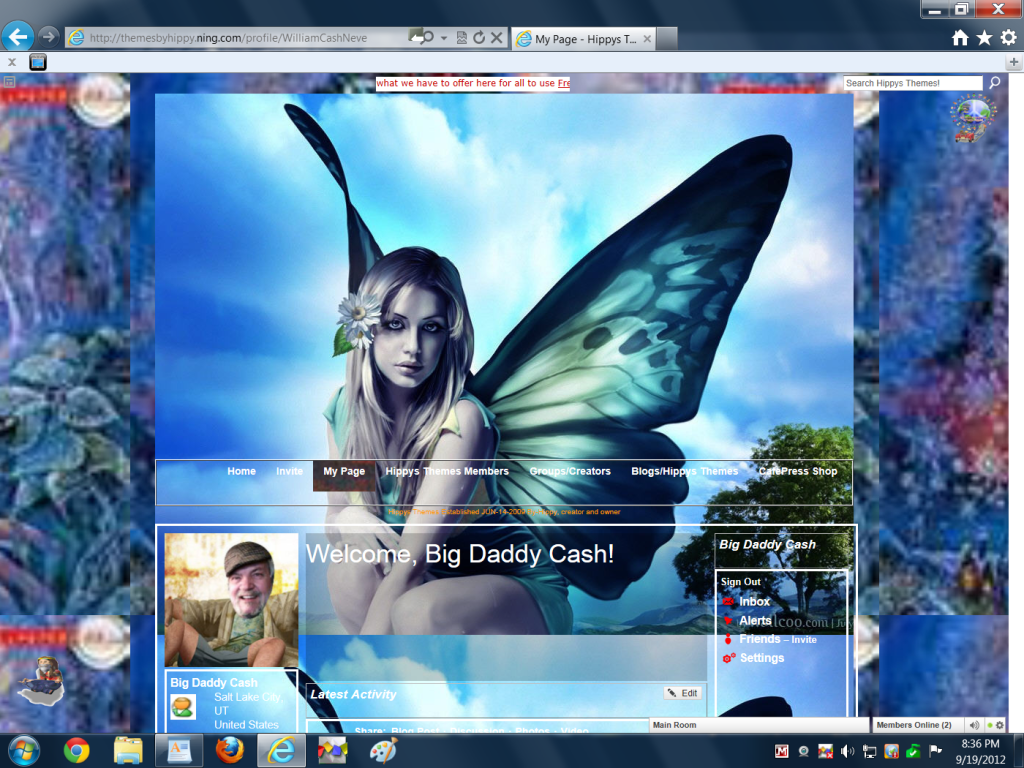Open the photo gallery taskbar icon

click(x=332, y=750)
